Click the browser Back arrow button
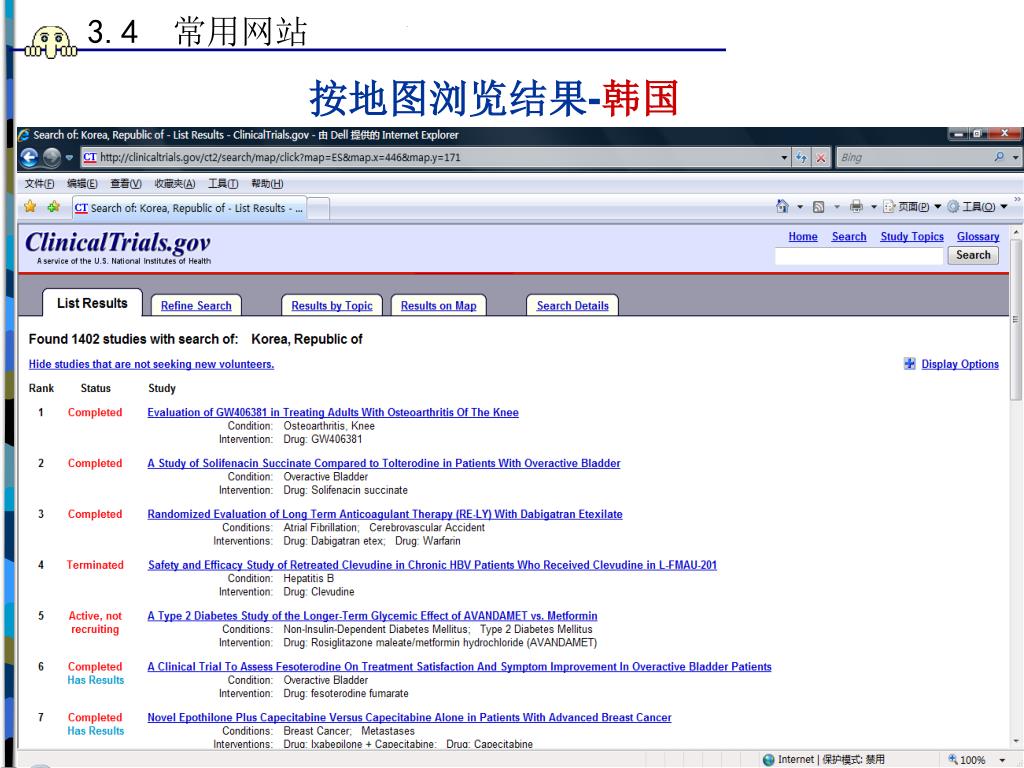Viewport: 1024px width, 768px height. [x=29, y=157]
